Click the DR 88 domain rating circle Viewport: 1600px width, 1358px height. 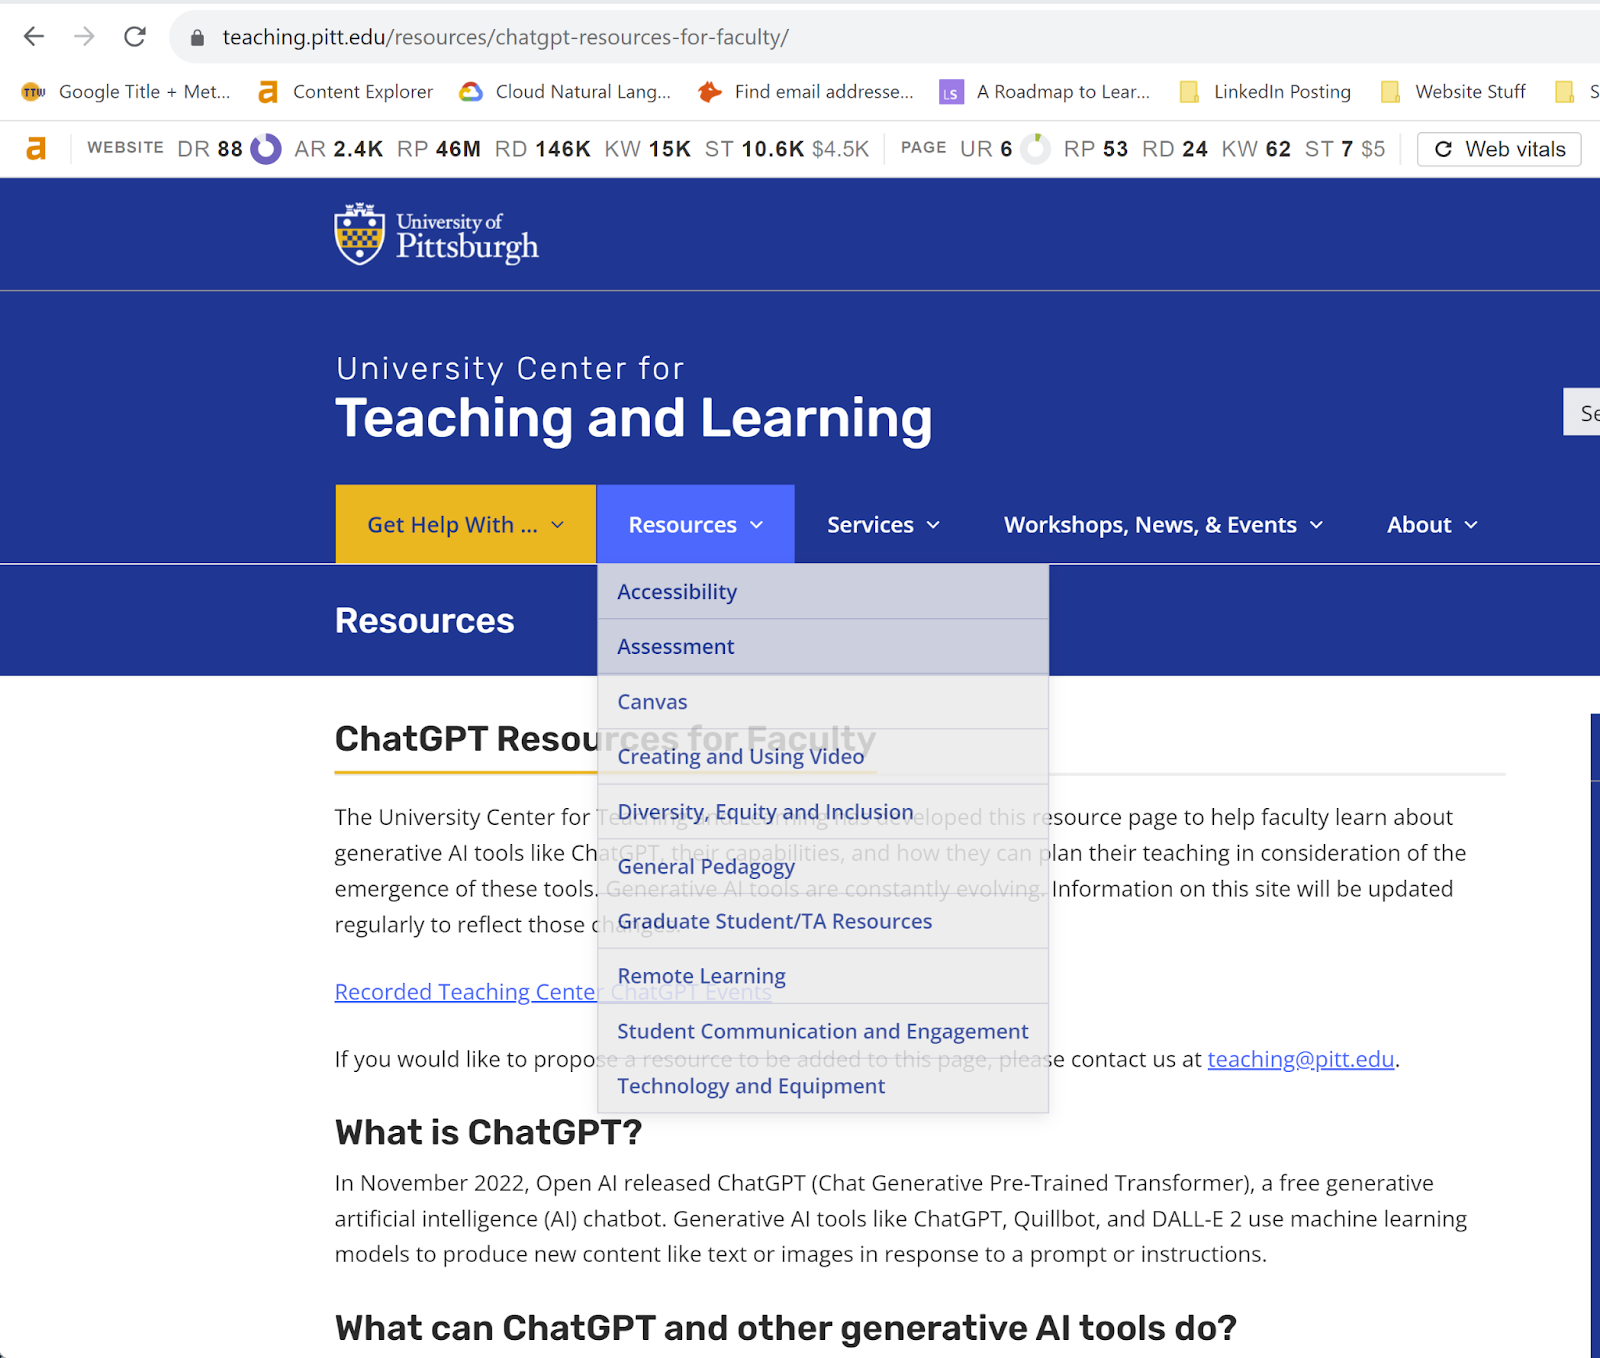tap(266, 149)
